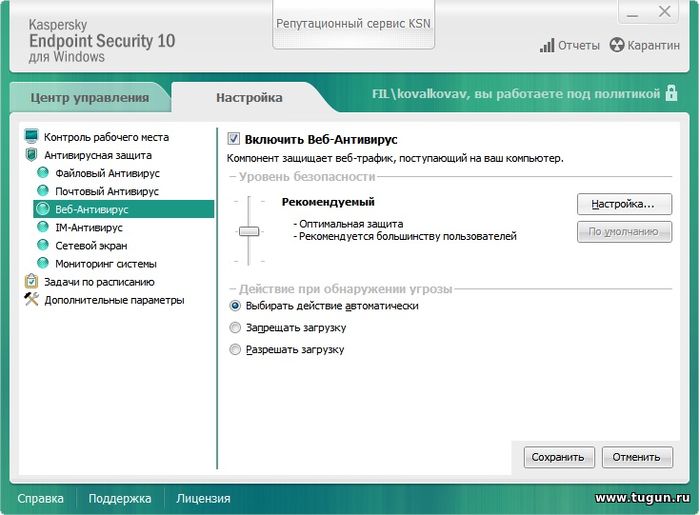Click green status dot of Почтовый Антивирус
Viewport: 700px width, 515px height.
pos(43,191)
